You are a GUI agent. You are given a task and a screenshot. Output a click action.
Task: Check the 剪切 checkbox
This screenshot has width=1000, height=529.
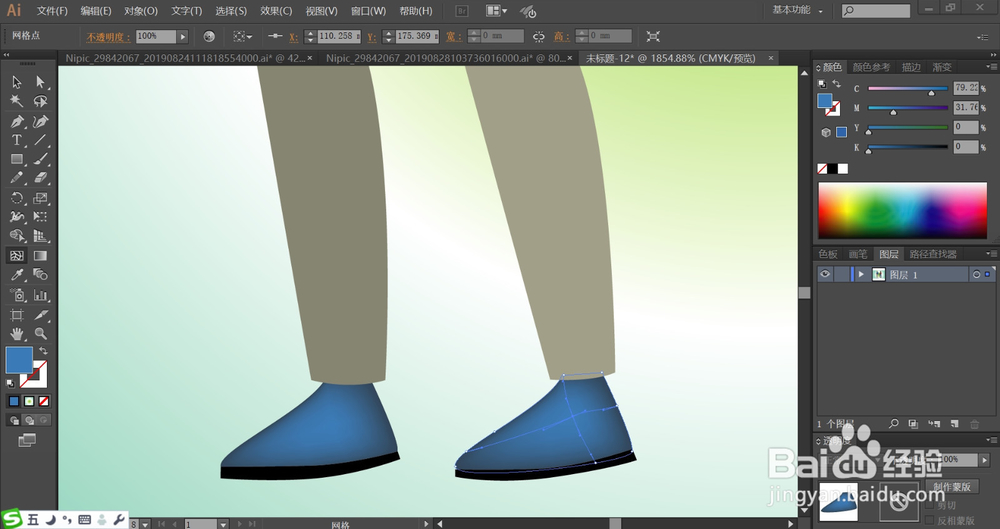tap(930, 505)
